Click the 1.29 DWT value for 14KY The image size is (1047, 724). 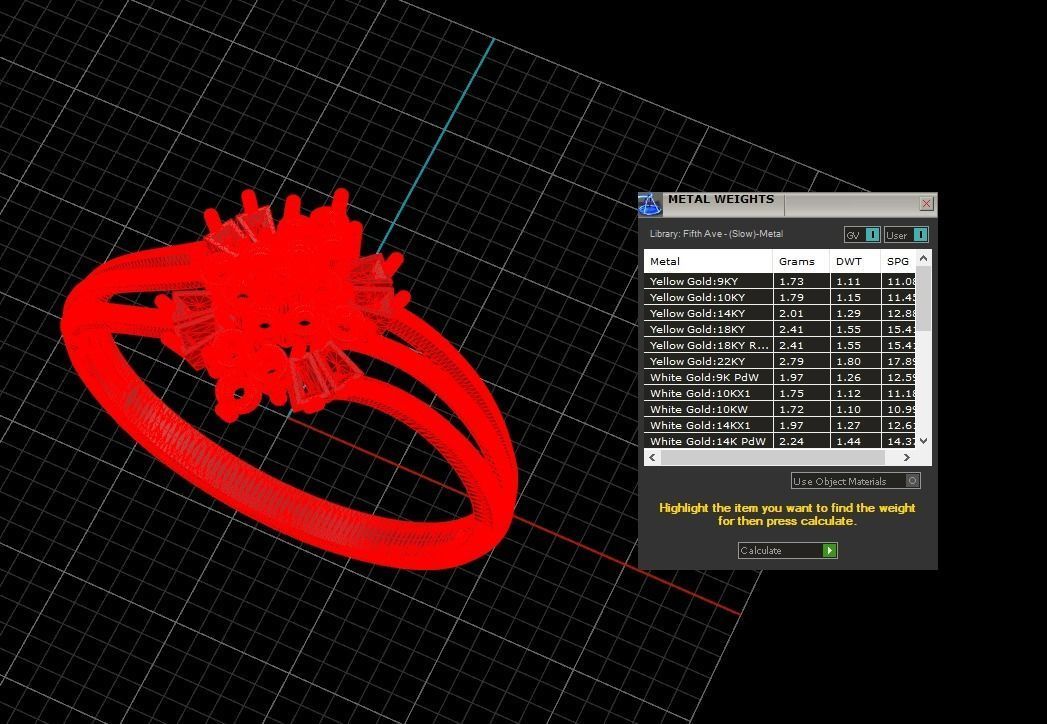coord(848,313)
